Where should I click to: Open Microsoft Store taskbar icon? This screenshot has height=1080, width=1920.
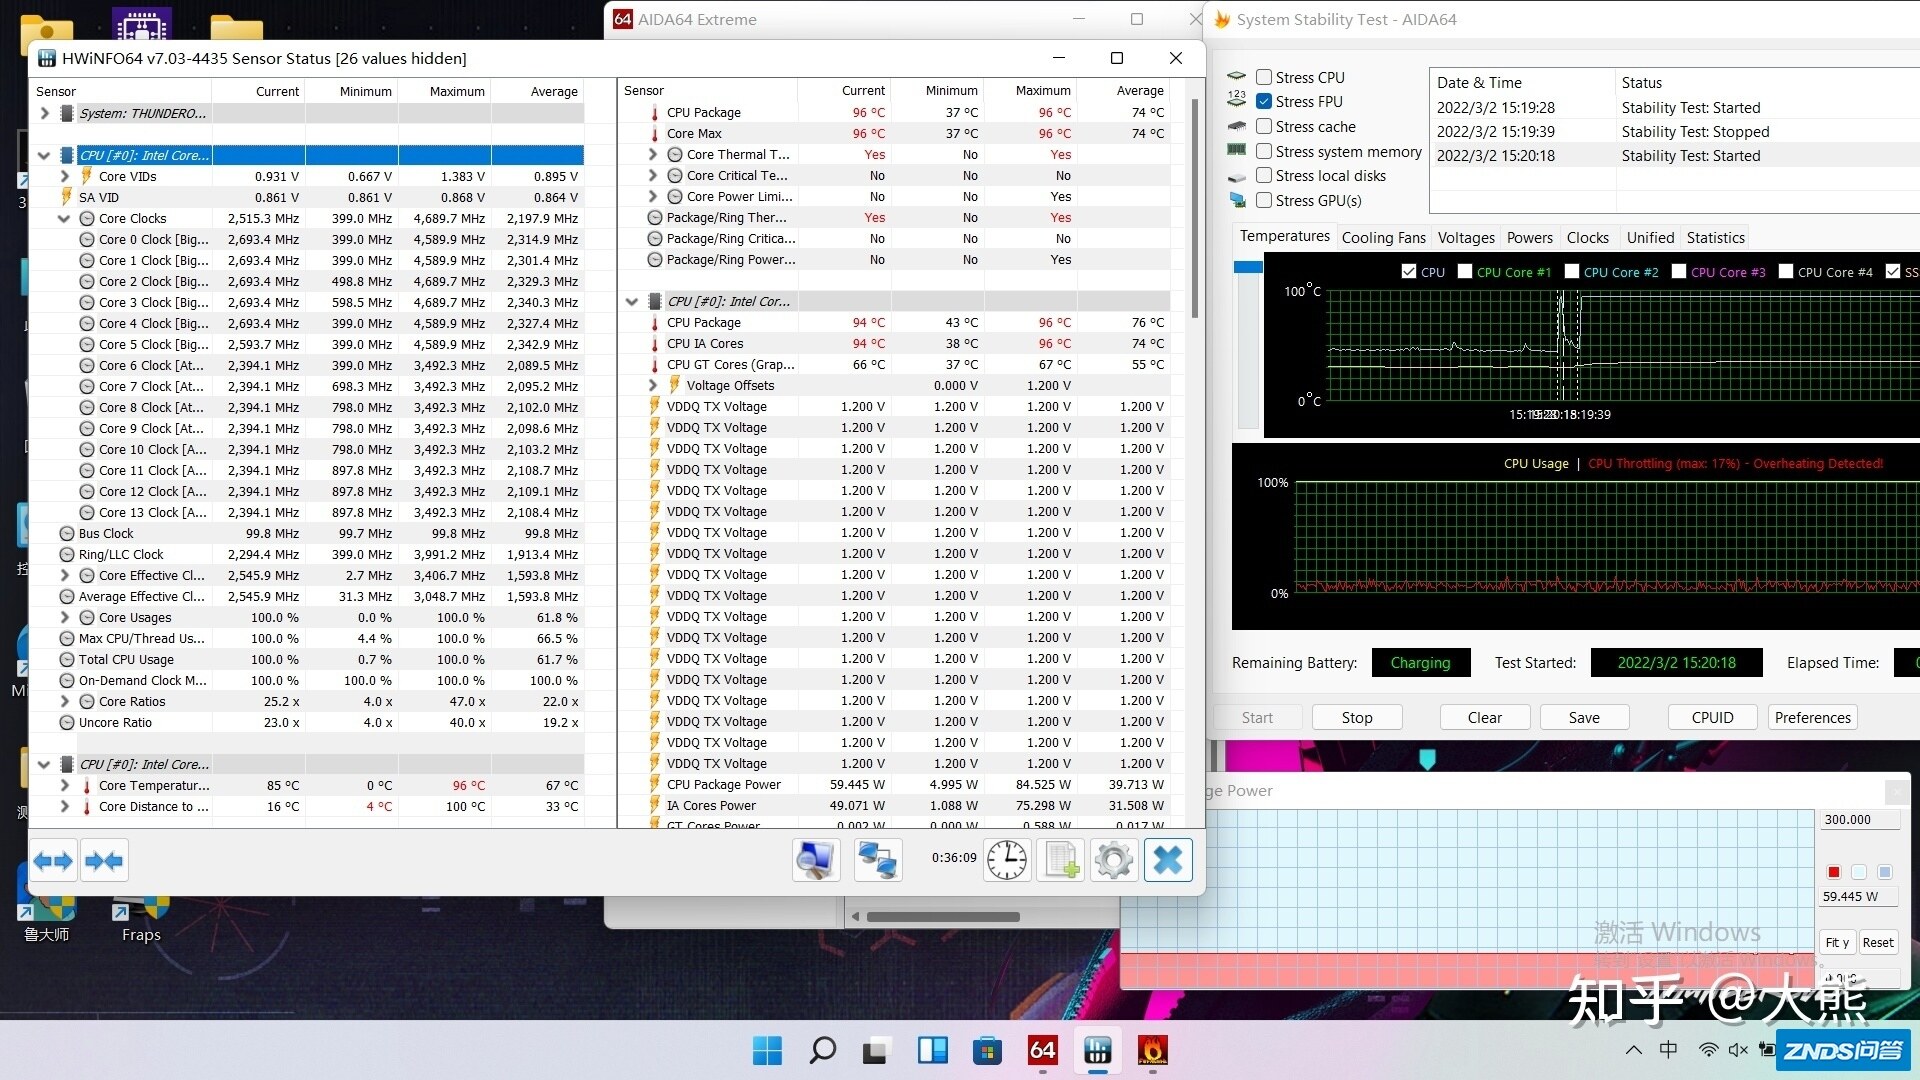pos(987,1050)
